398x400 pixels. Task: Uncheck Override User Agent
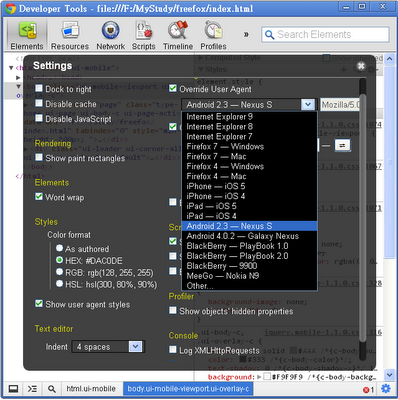[x=173, y=88]
